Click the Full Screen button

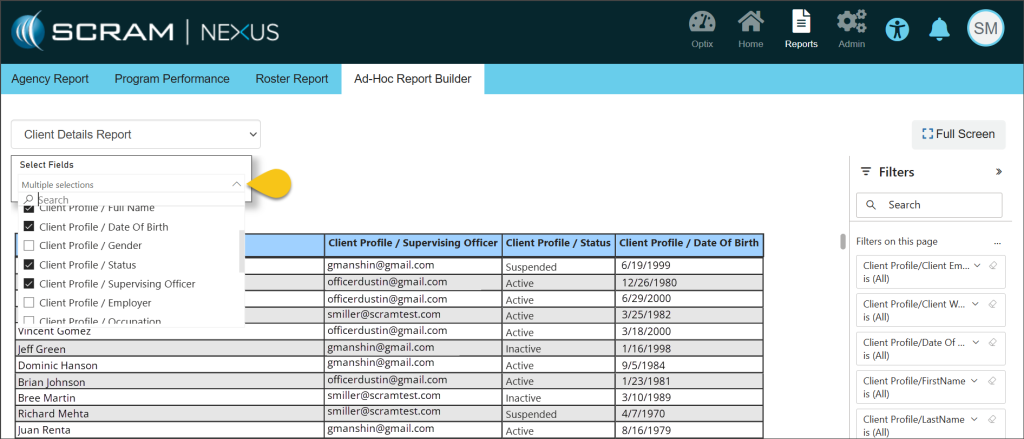[958, 134]
